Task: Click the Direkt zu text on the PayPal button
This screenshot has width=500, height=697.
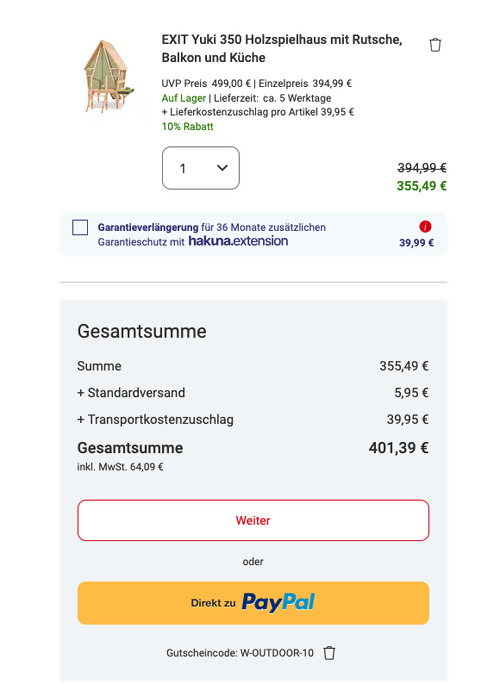Action: [x=213, y=603]
